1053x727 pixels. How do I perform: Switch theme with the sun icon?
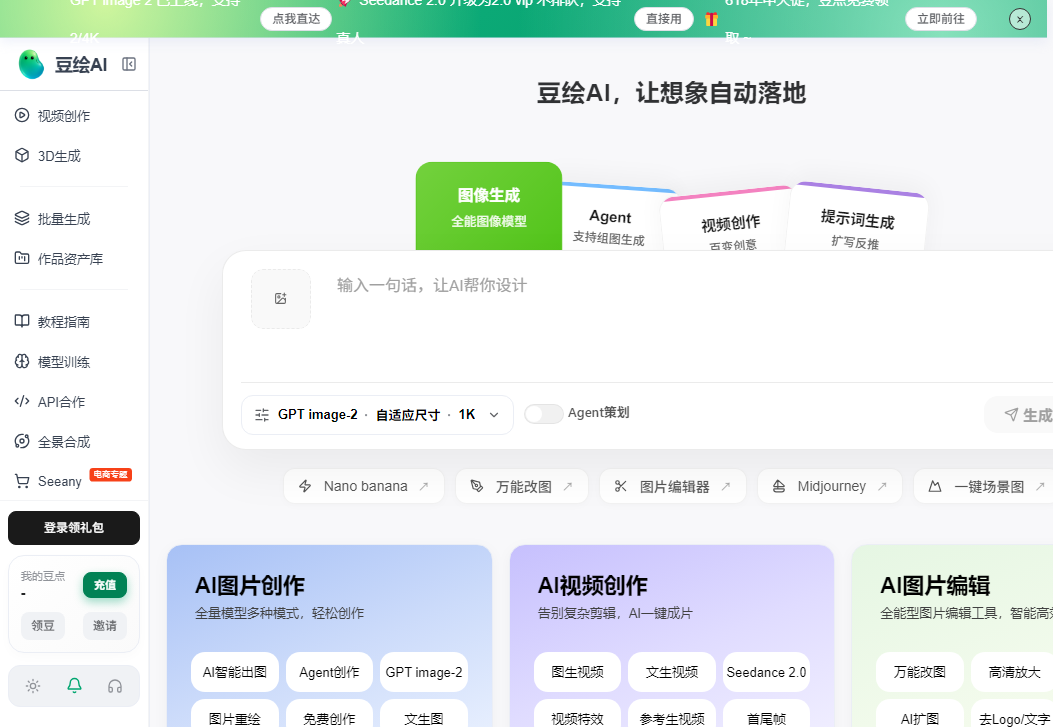coord(33,686)
